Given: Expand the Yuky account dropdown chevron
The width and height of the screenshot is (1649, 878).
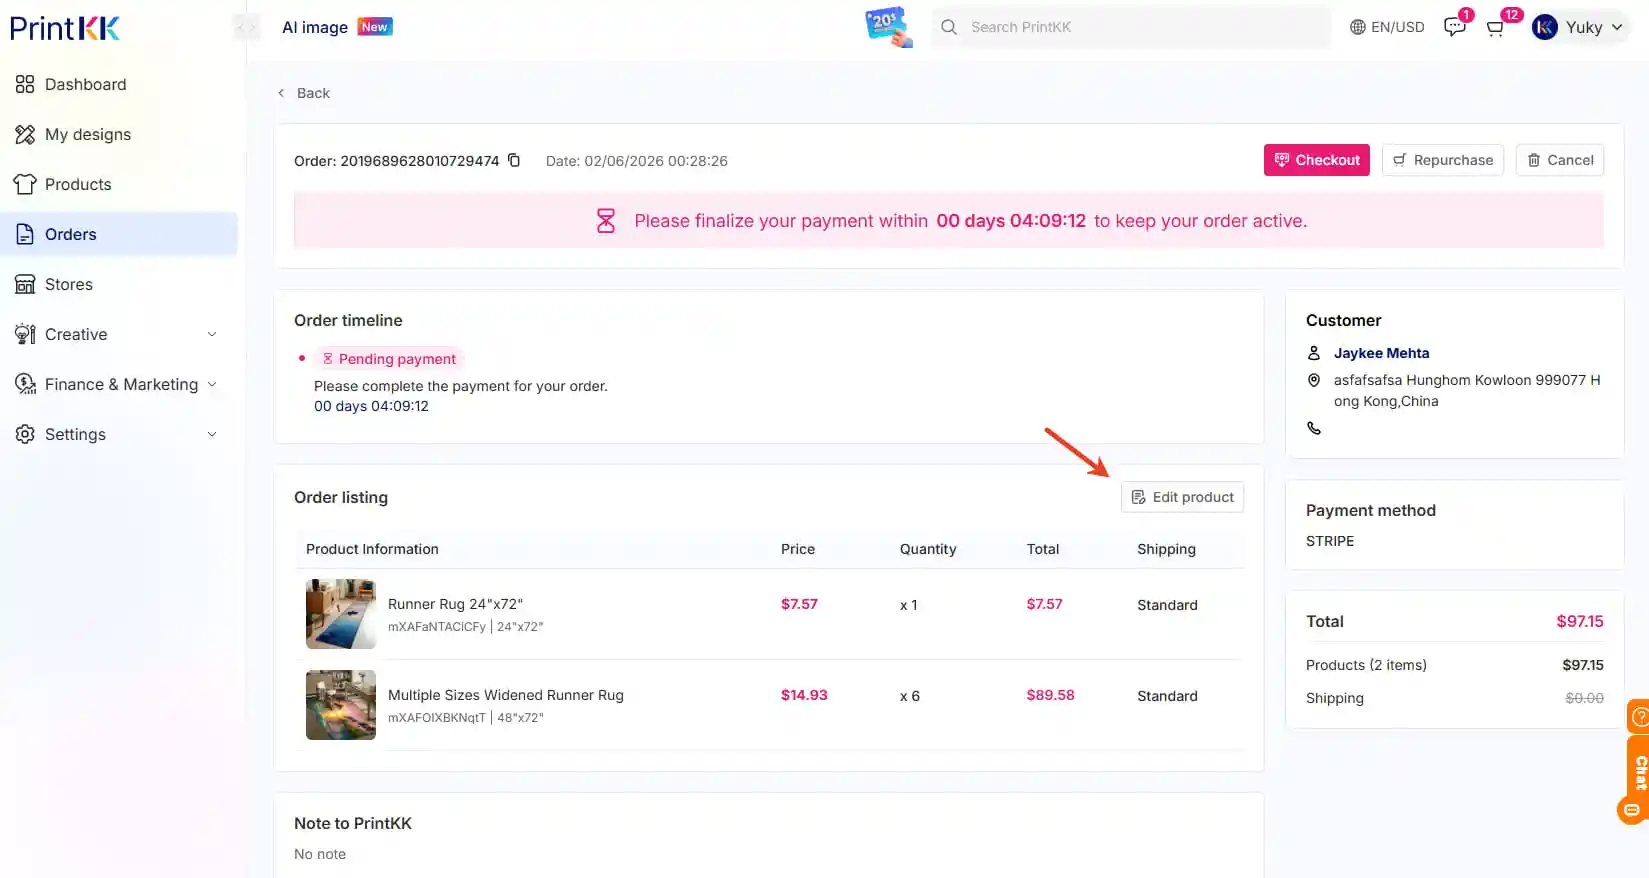Looking at the screenshot, I should 1617,27.
